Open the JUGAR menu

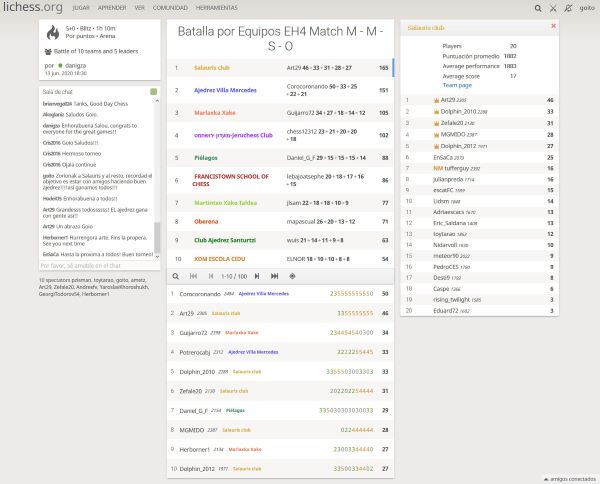pyautogui.click(x=85, y=7)
